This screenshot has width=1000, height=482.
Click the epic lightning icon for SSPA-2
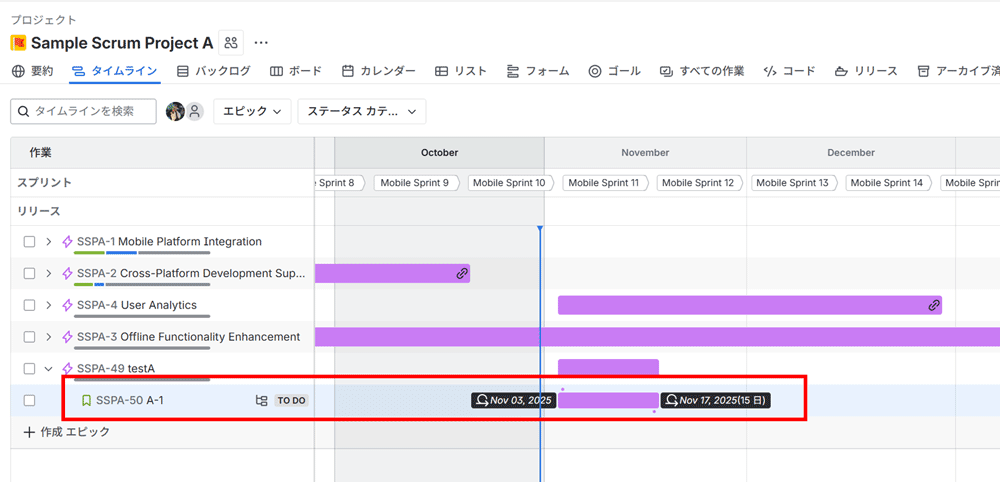(x=67, y=274)
